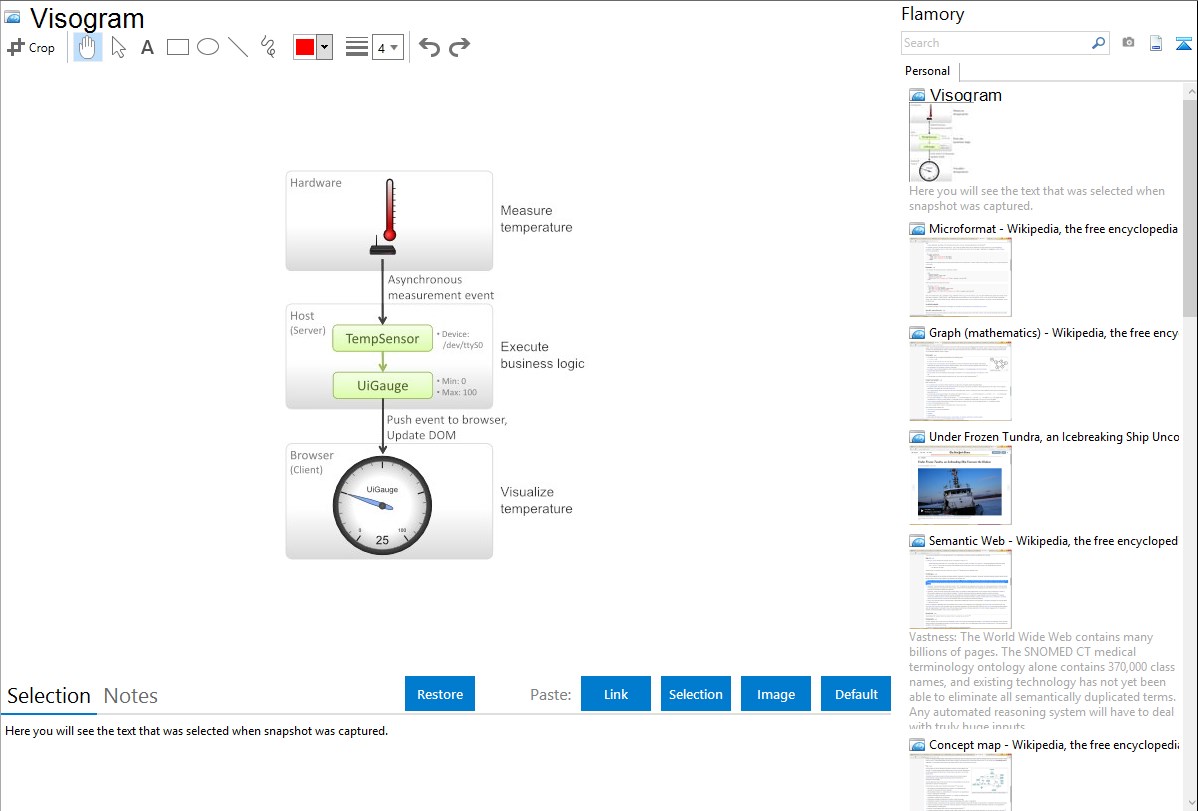
Task: Click the 'Measure temperature' label
Action: pyautogui.click(x=536, y=219)
